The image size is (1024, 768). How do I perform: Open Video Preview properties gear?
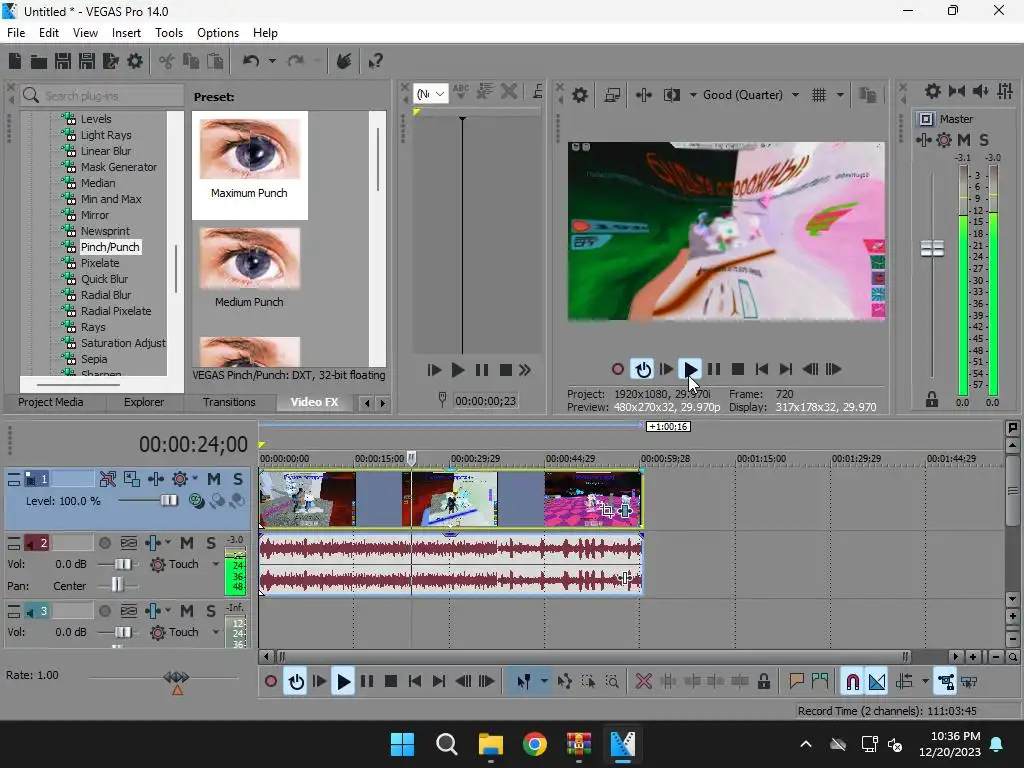[580, 95]
